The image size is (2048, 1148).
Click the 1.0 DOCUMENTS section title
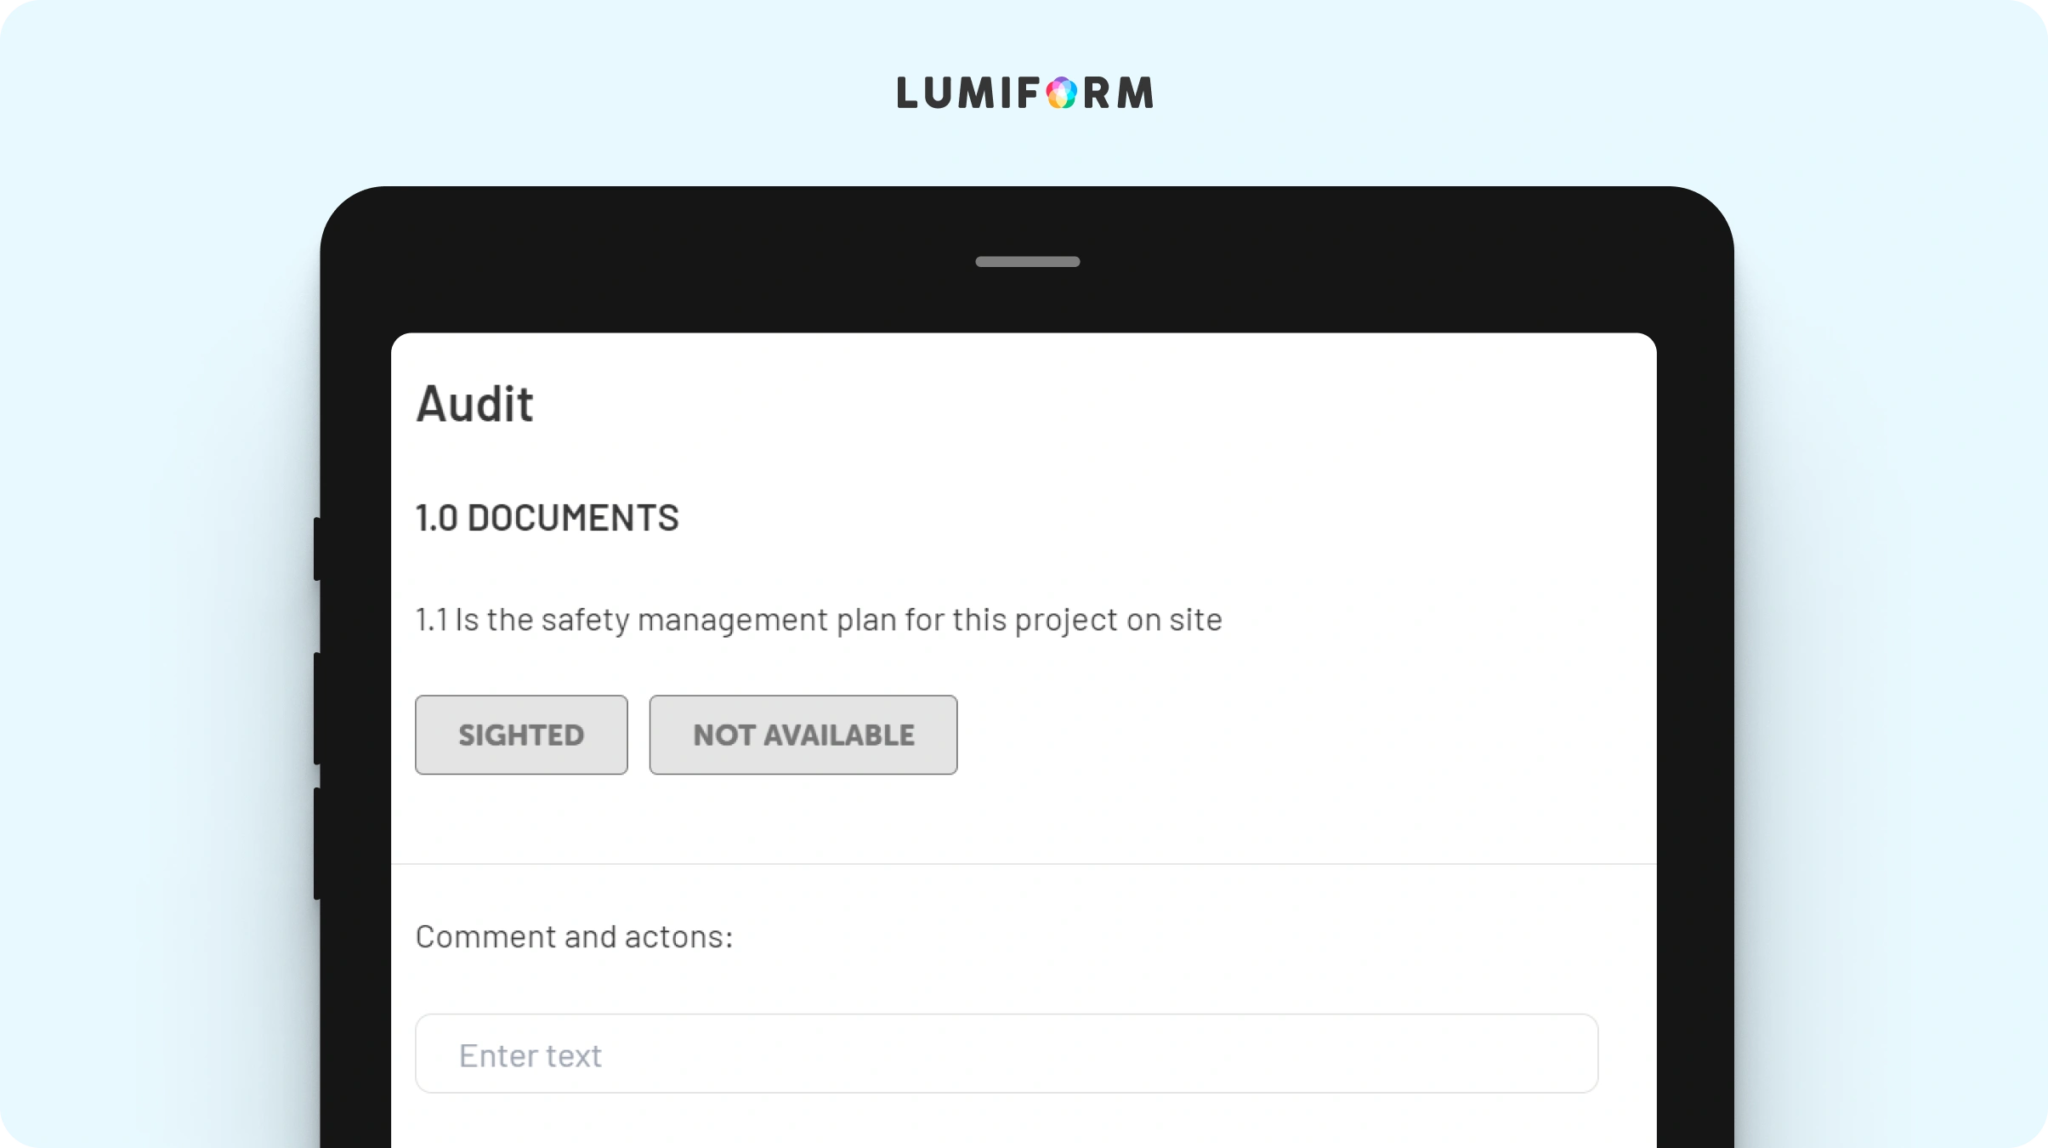(547, 518)
